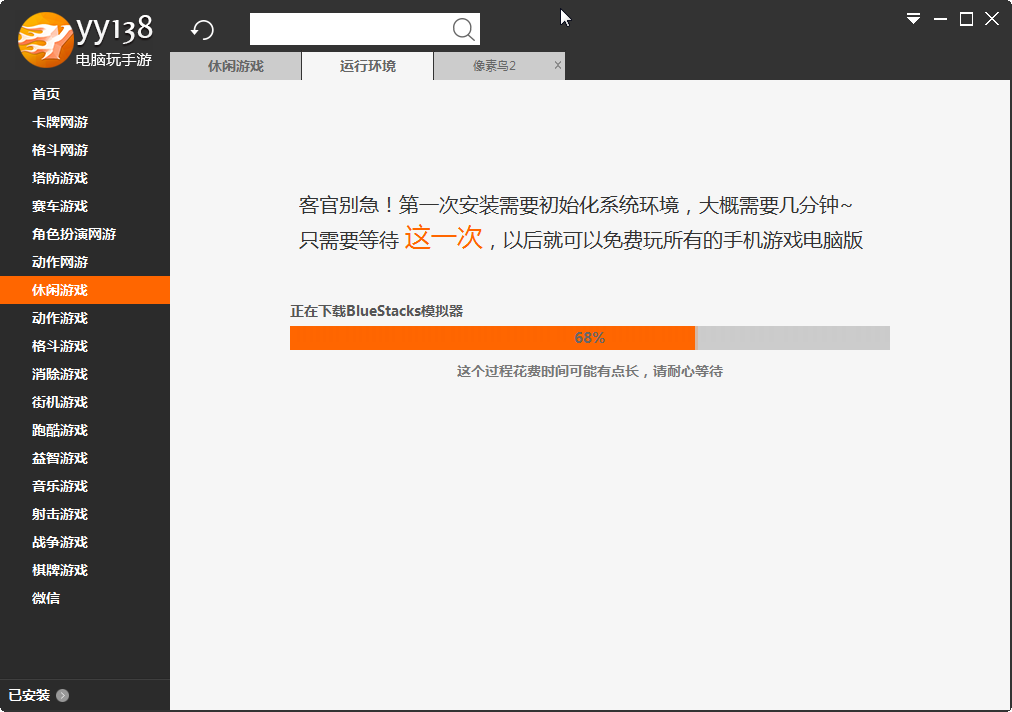Select 棋牌游戏 category
The width and height of the screenshot is (1012, 712).
[85, 571]
